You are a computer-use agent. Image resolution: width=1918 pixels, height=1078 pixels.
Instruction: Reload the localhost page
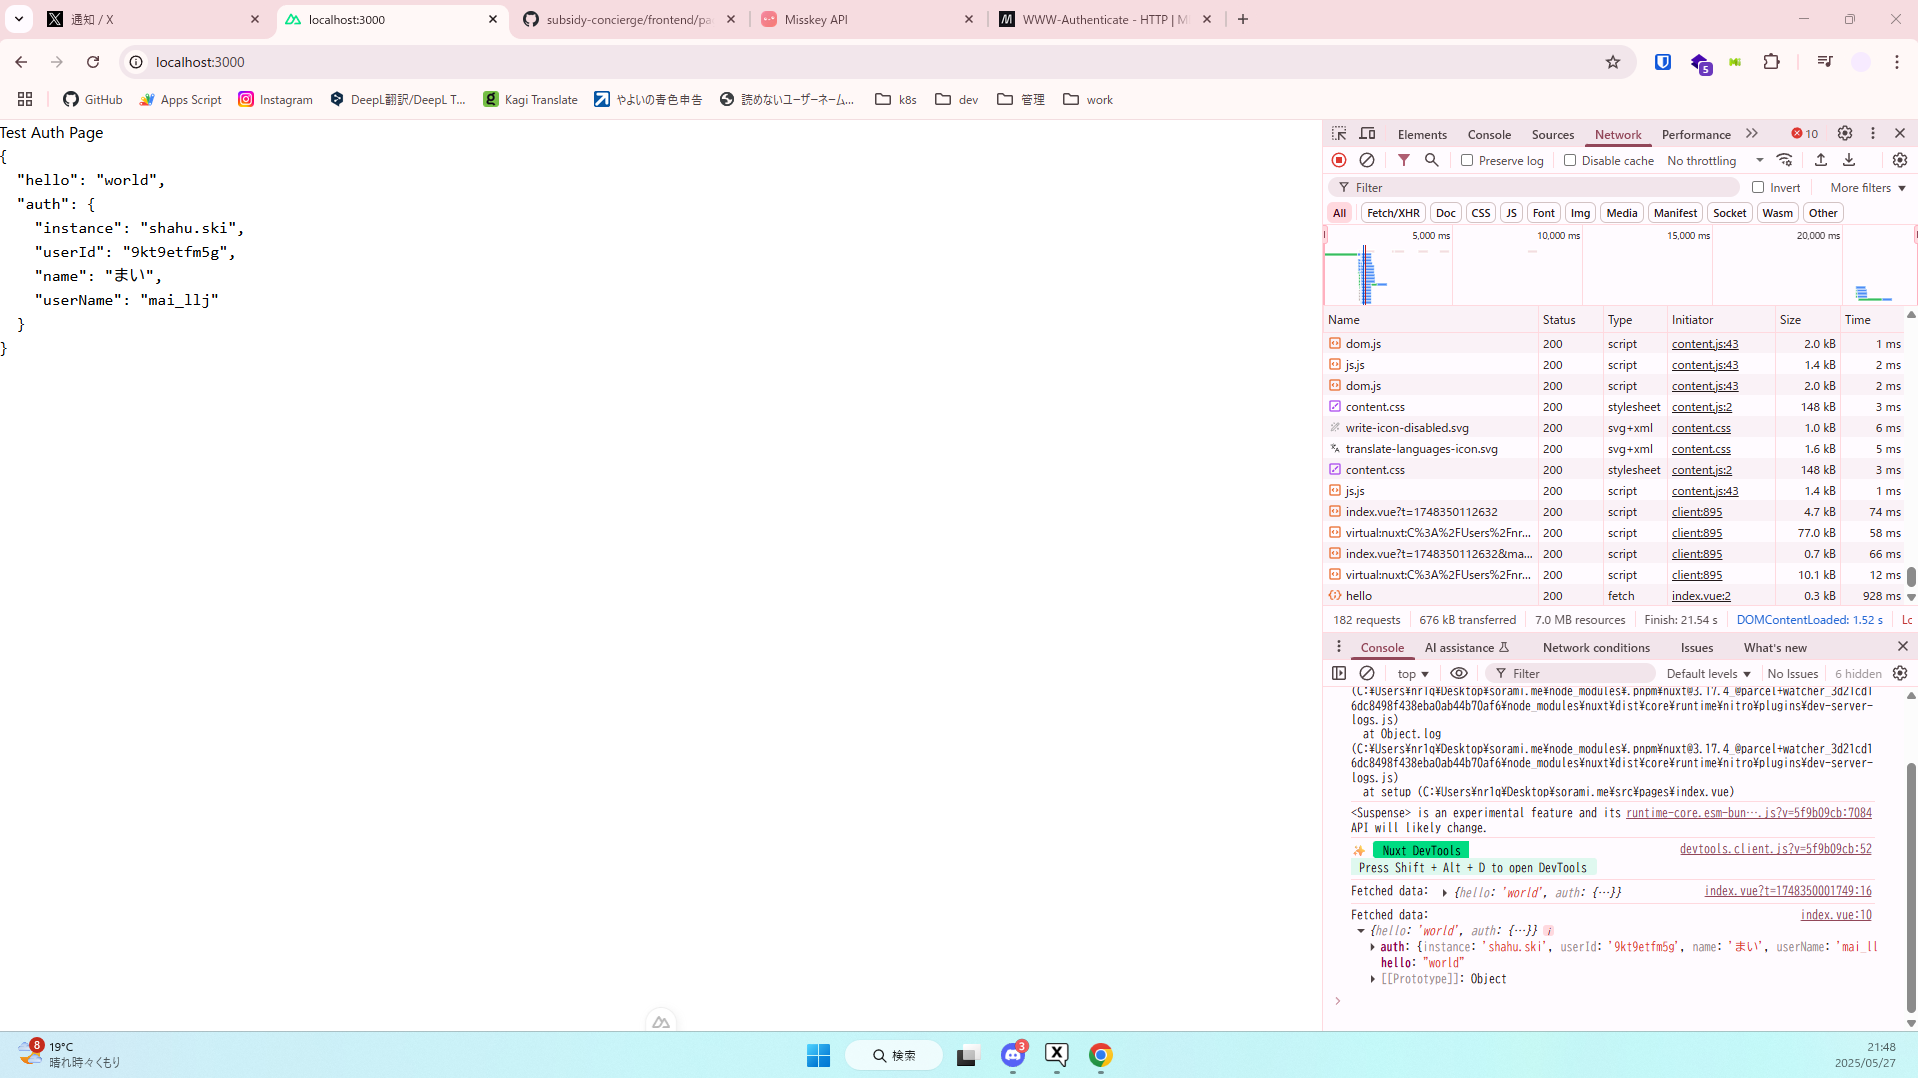(x=93, y=62)
